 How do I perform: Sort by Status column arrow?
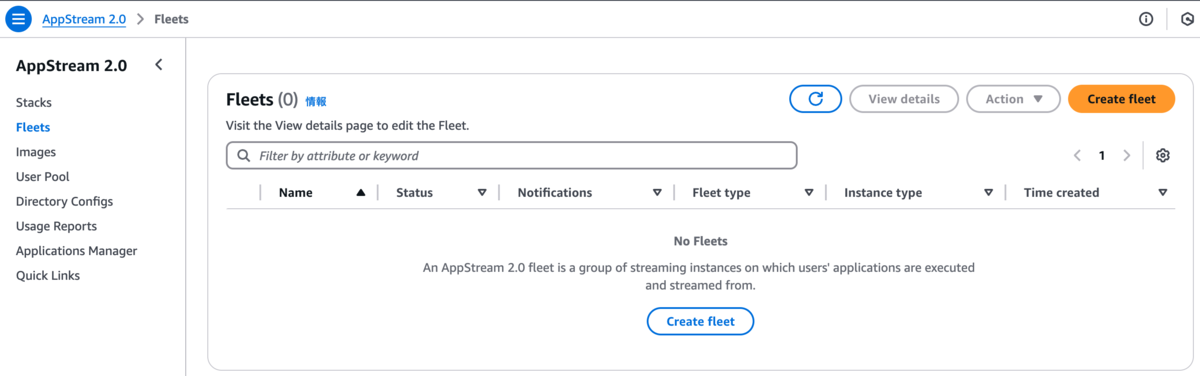[x=482, y=192]
